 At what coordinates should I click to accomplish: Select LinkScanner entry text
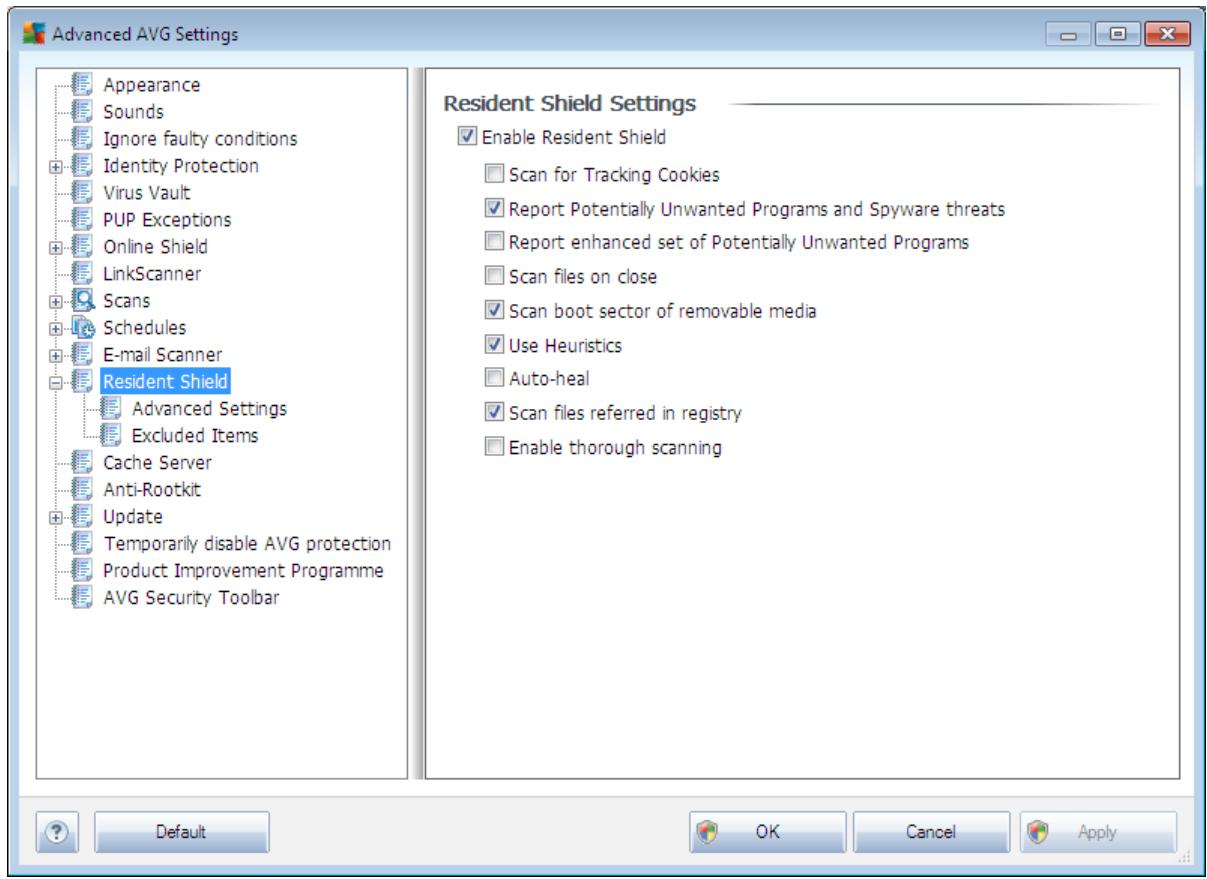tap(151, 274)
